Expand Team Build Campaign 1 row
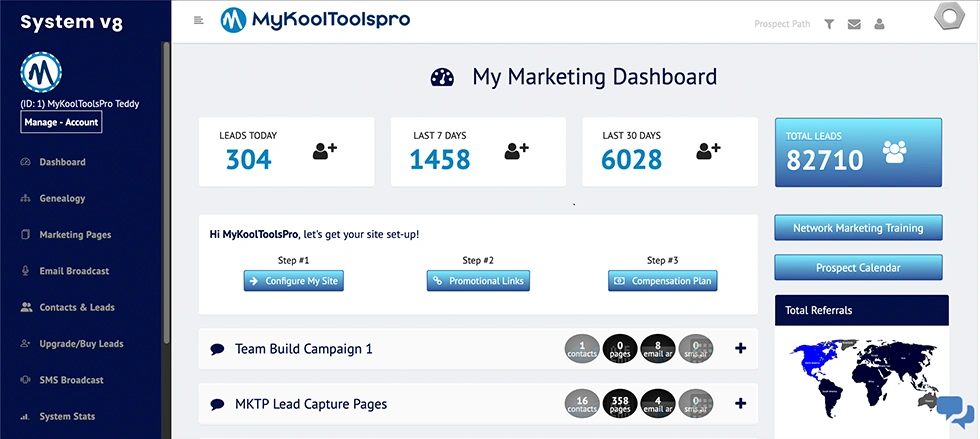This screenshot has height=439, width=980. pyautogui.click(x=740, y=348)
